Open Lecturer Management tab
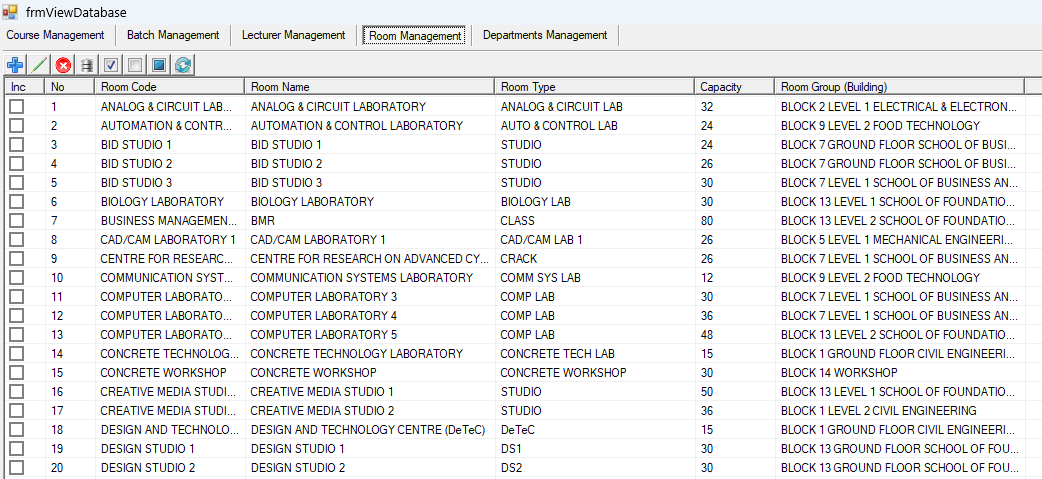Viewport: 1042px width, 479px height. pyautogui.click(x=293, y=35)
